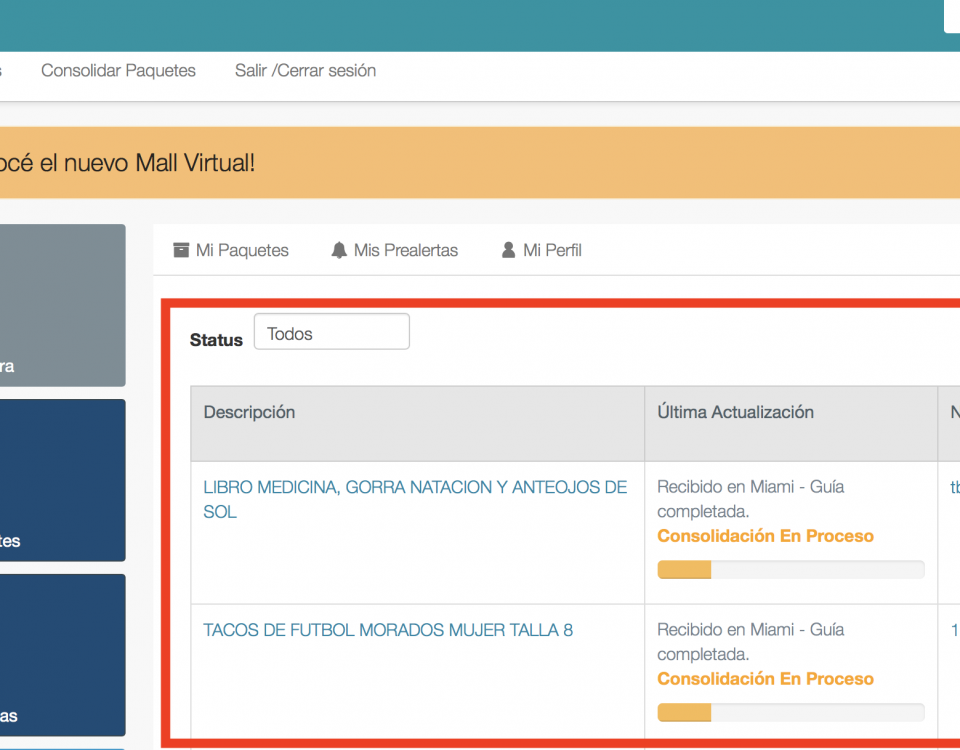
Task: Click the progress bar in the TACOS DE FUTBOL row
Action: 790,712
